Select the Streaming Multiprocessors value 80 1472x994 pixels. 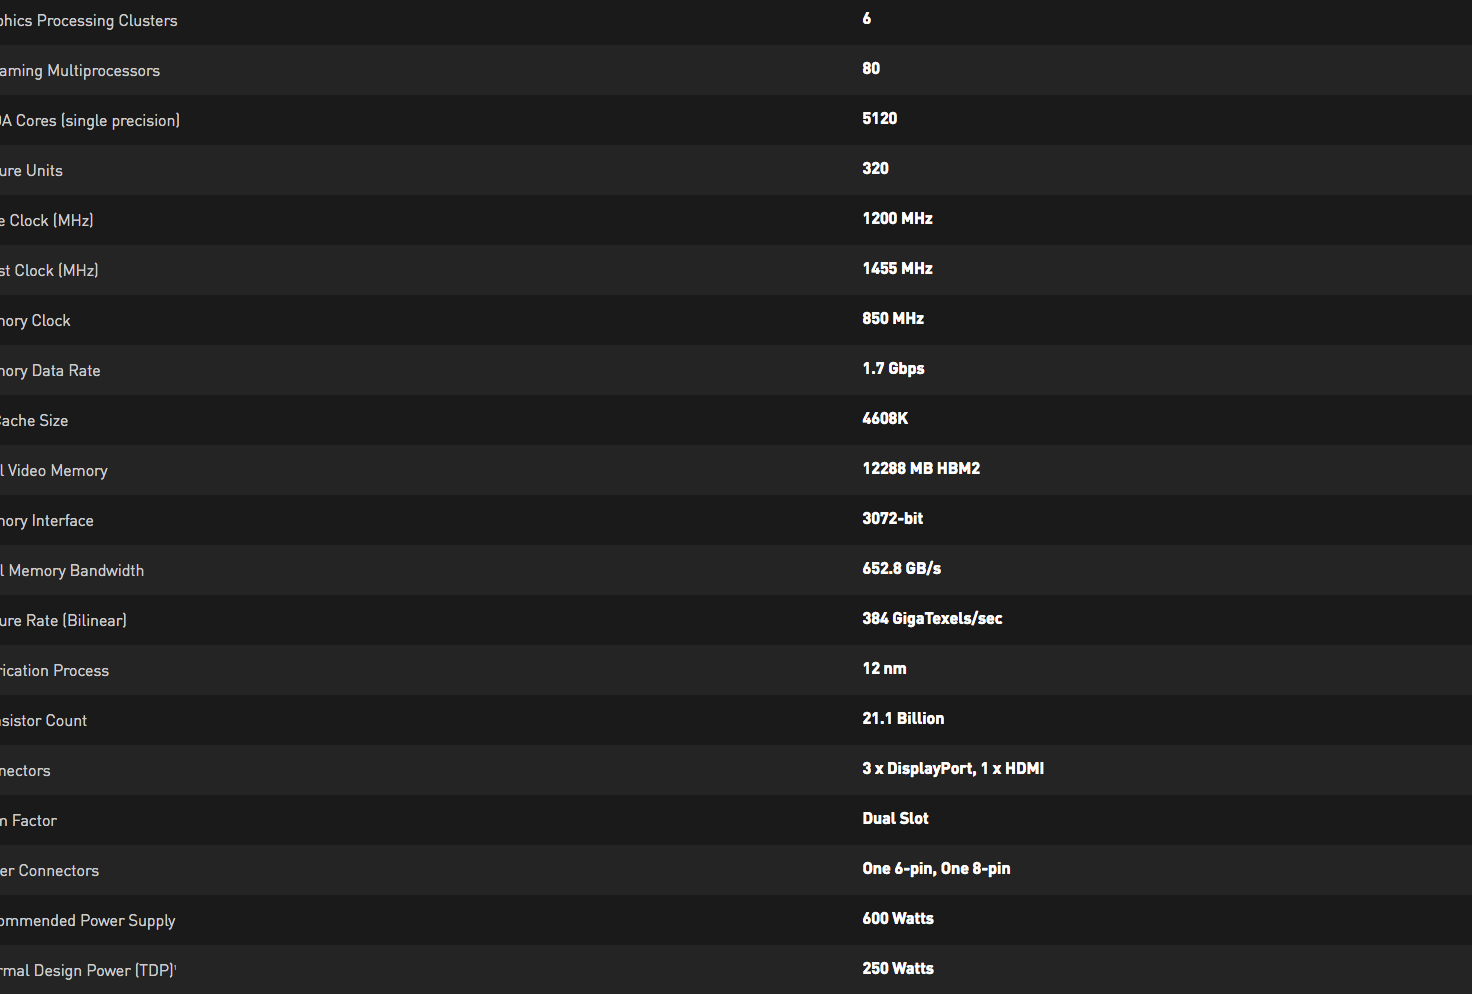coord(871,69)
